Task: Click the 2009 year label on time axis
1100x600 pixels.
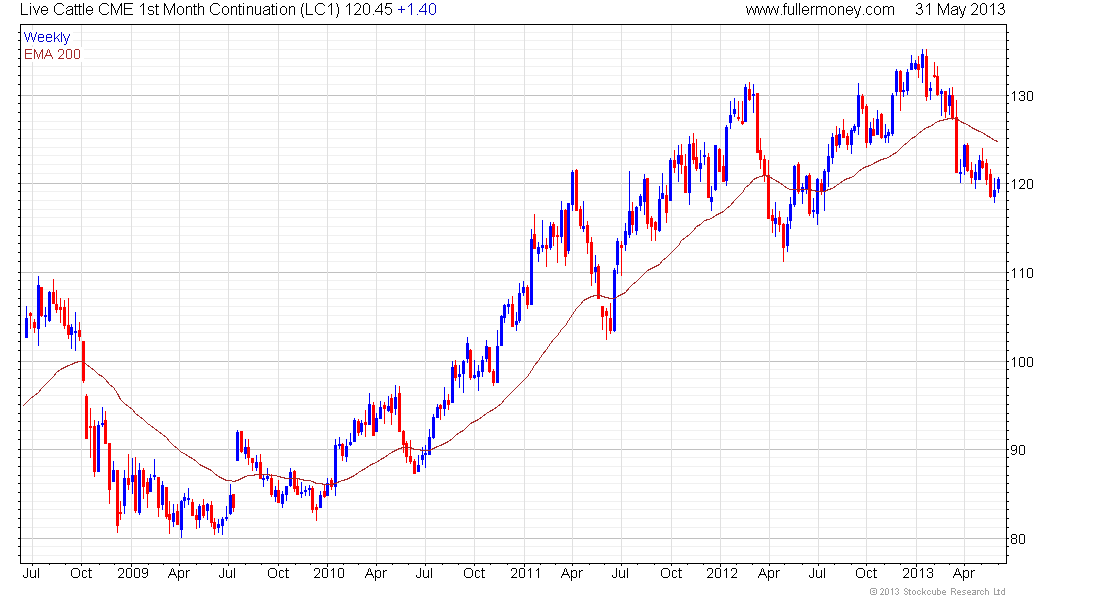Action: click(133, 573)
